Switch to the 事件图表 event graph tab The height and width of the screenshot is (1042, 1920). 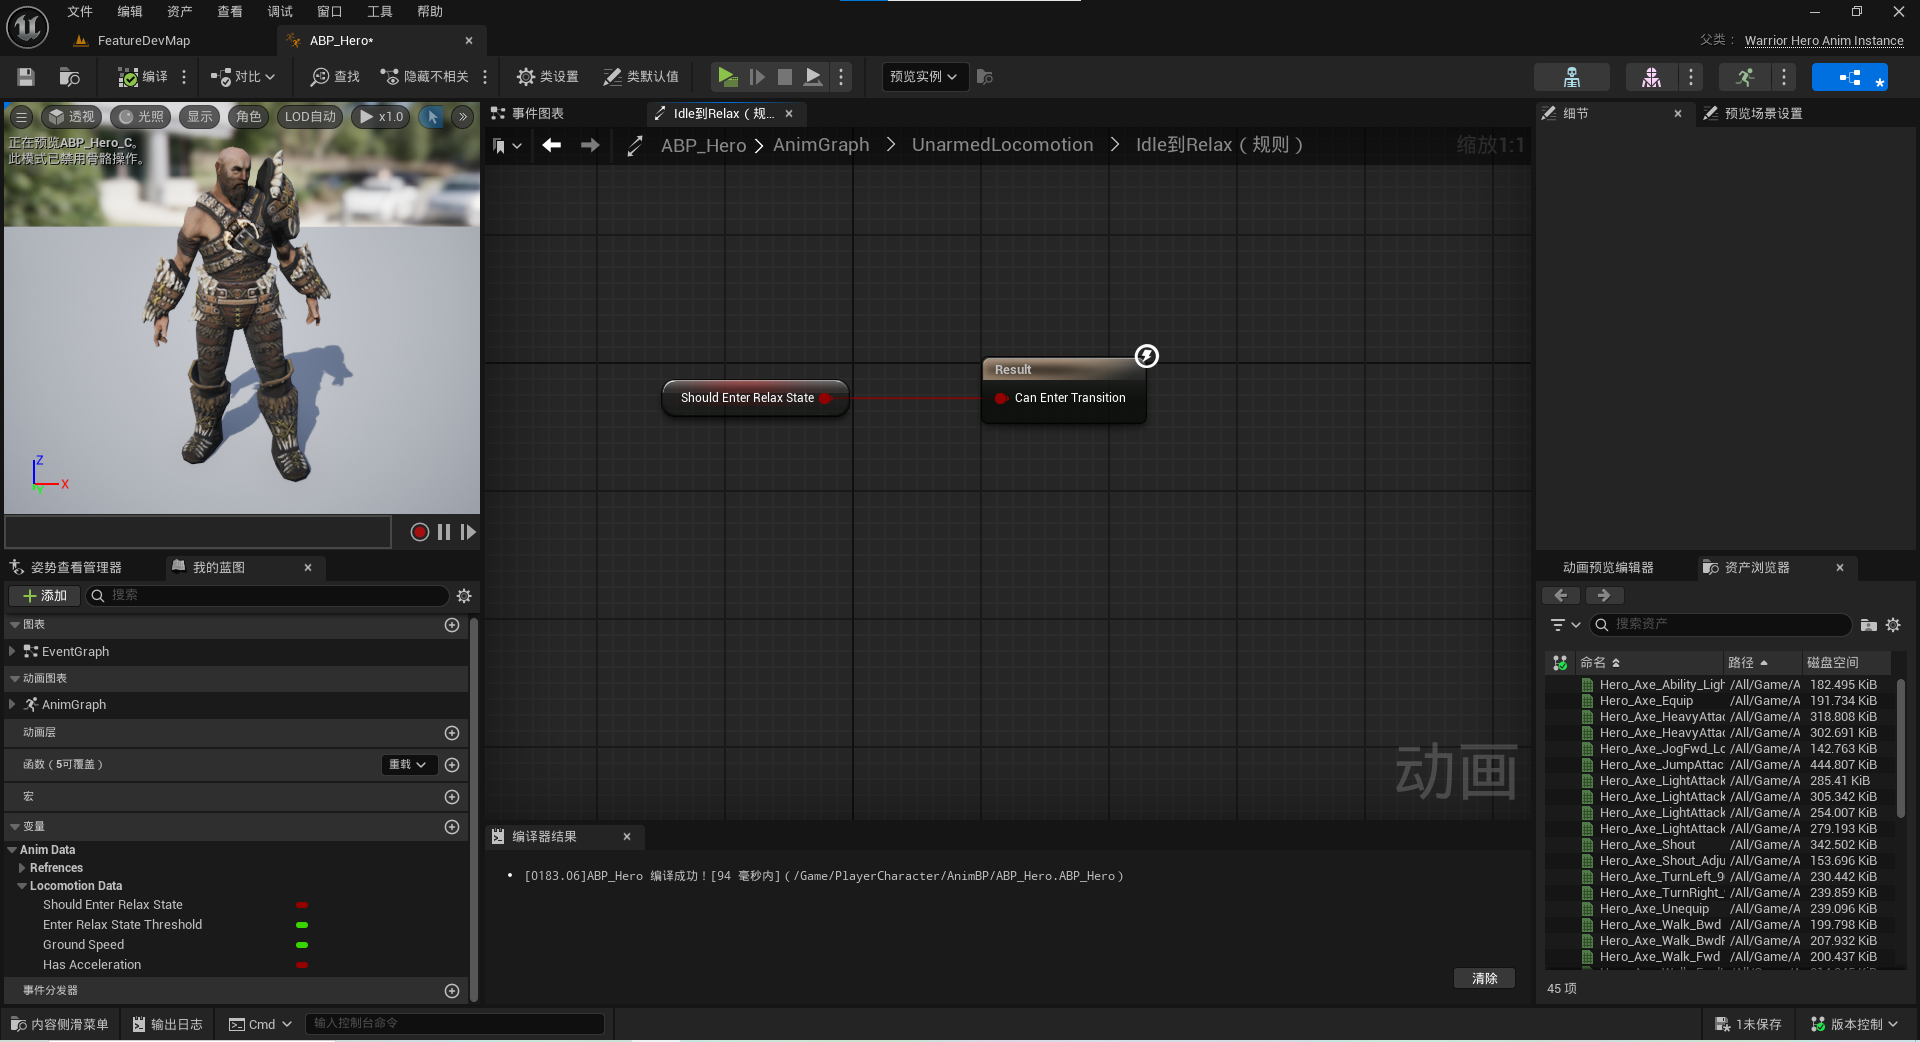click(528, 113)
